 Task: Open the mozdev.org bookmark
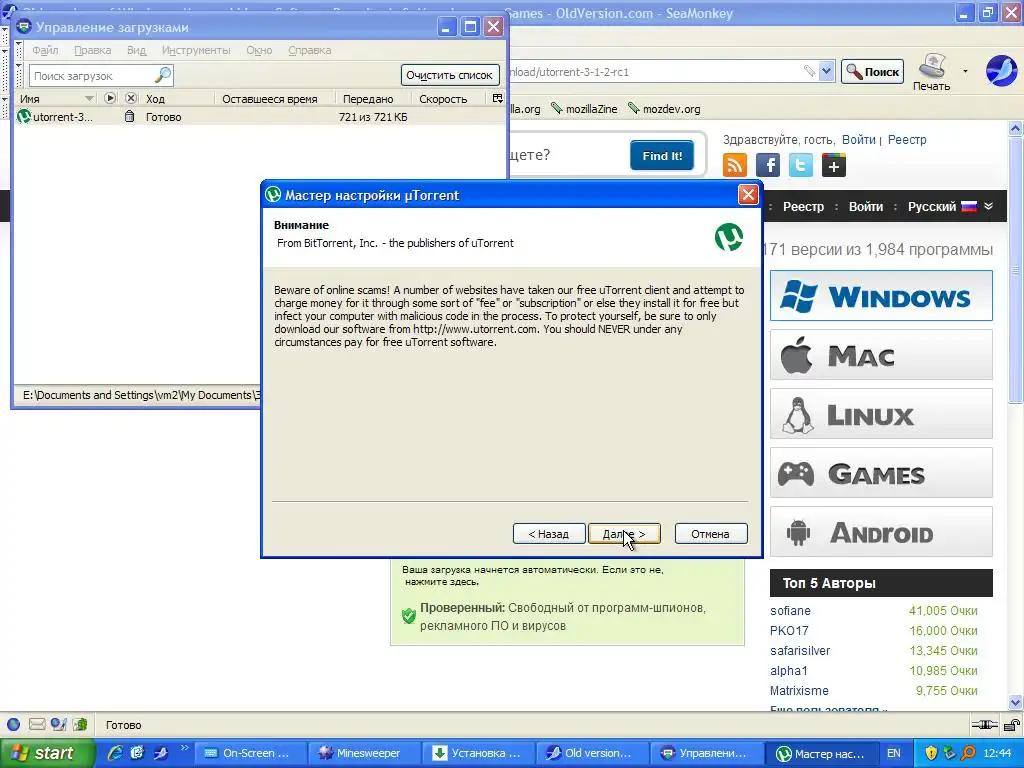[x=665, y=109]
